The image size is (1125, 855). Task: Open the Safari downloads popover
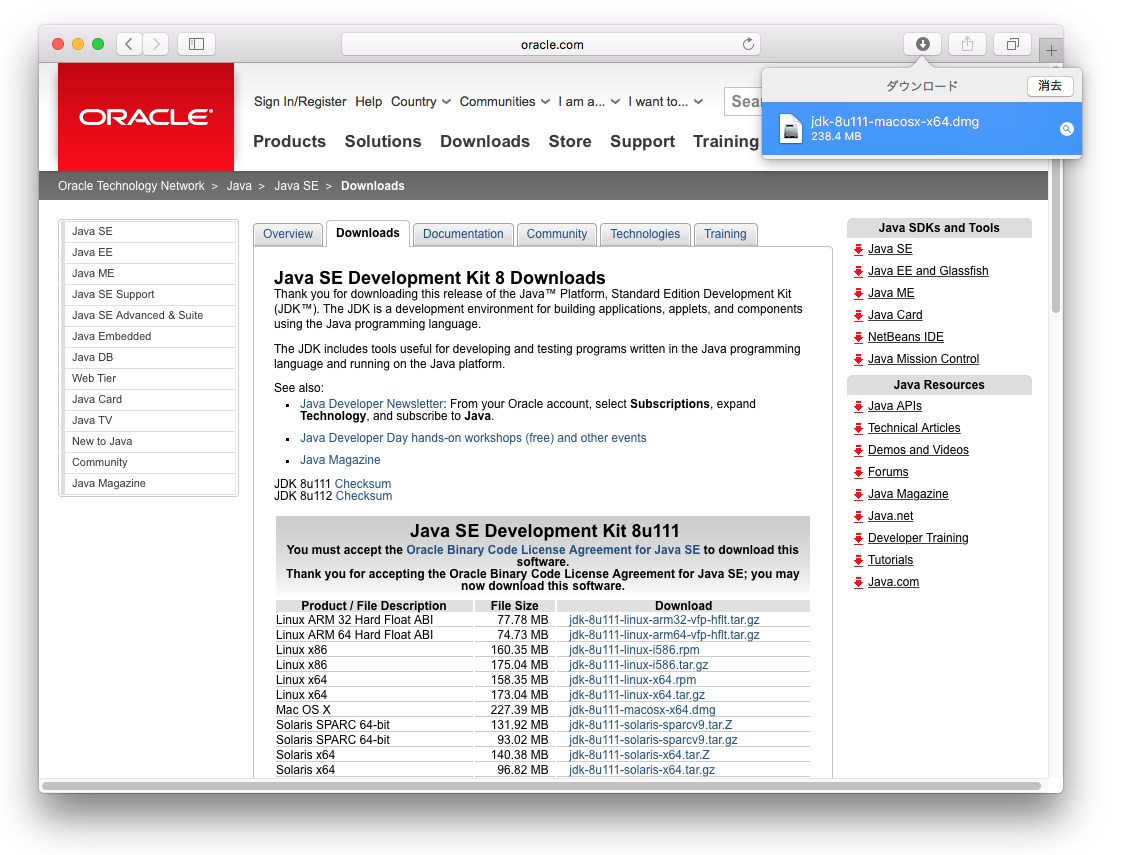click(x=923, y=44)
